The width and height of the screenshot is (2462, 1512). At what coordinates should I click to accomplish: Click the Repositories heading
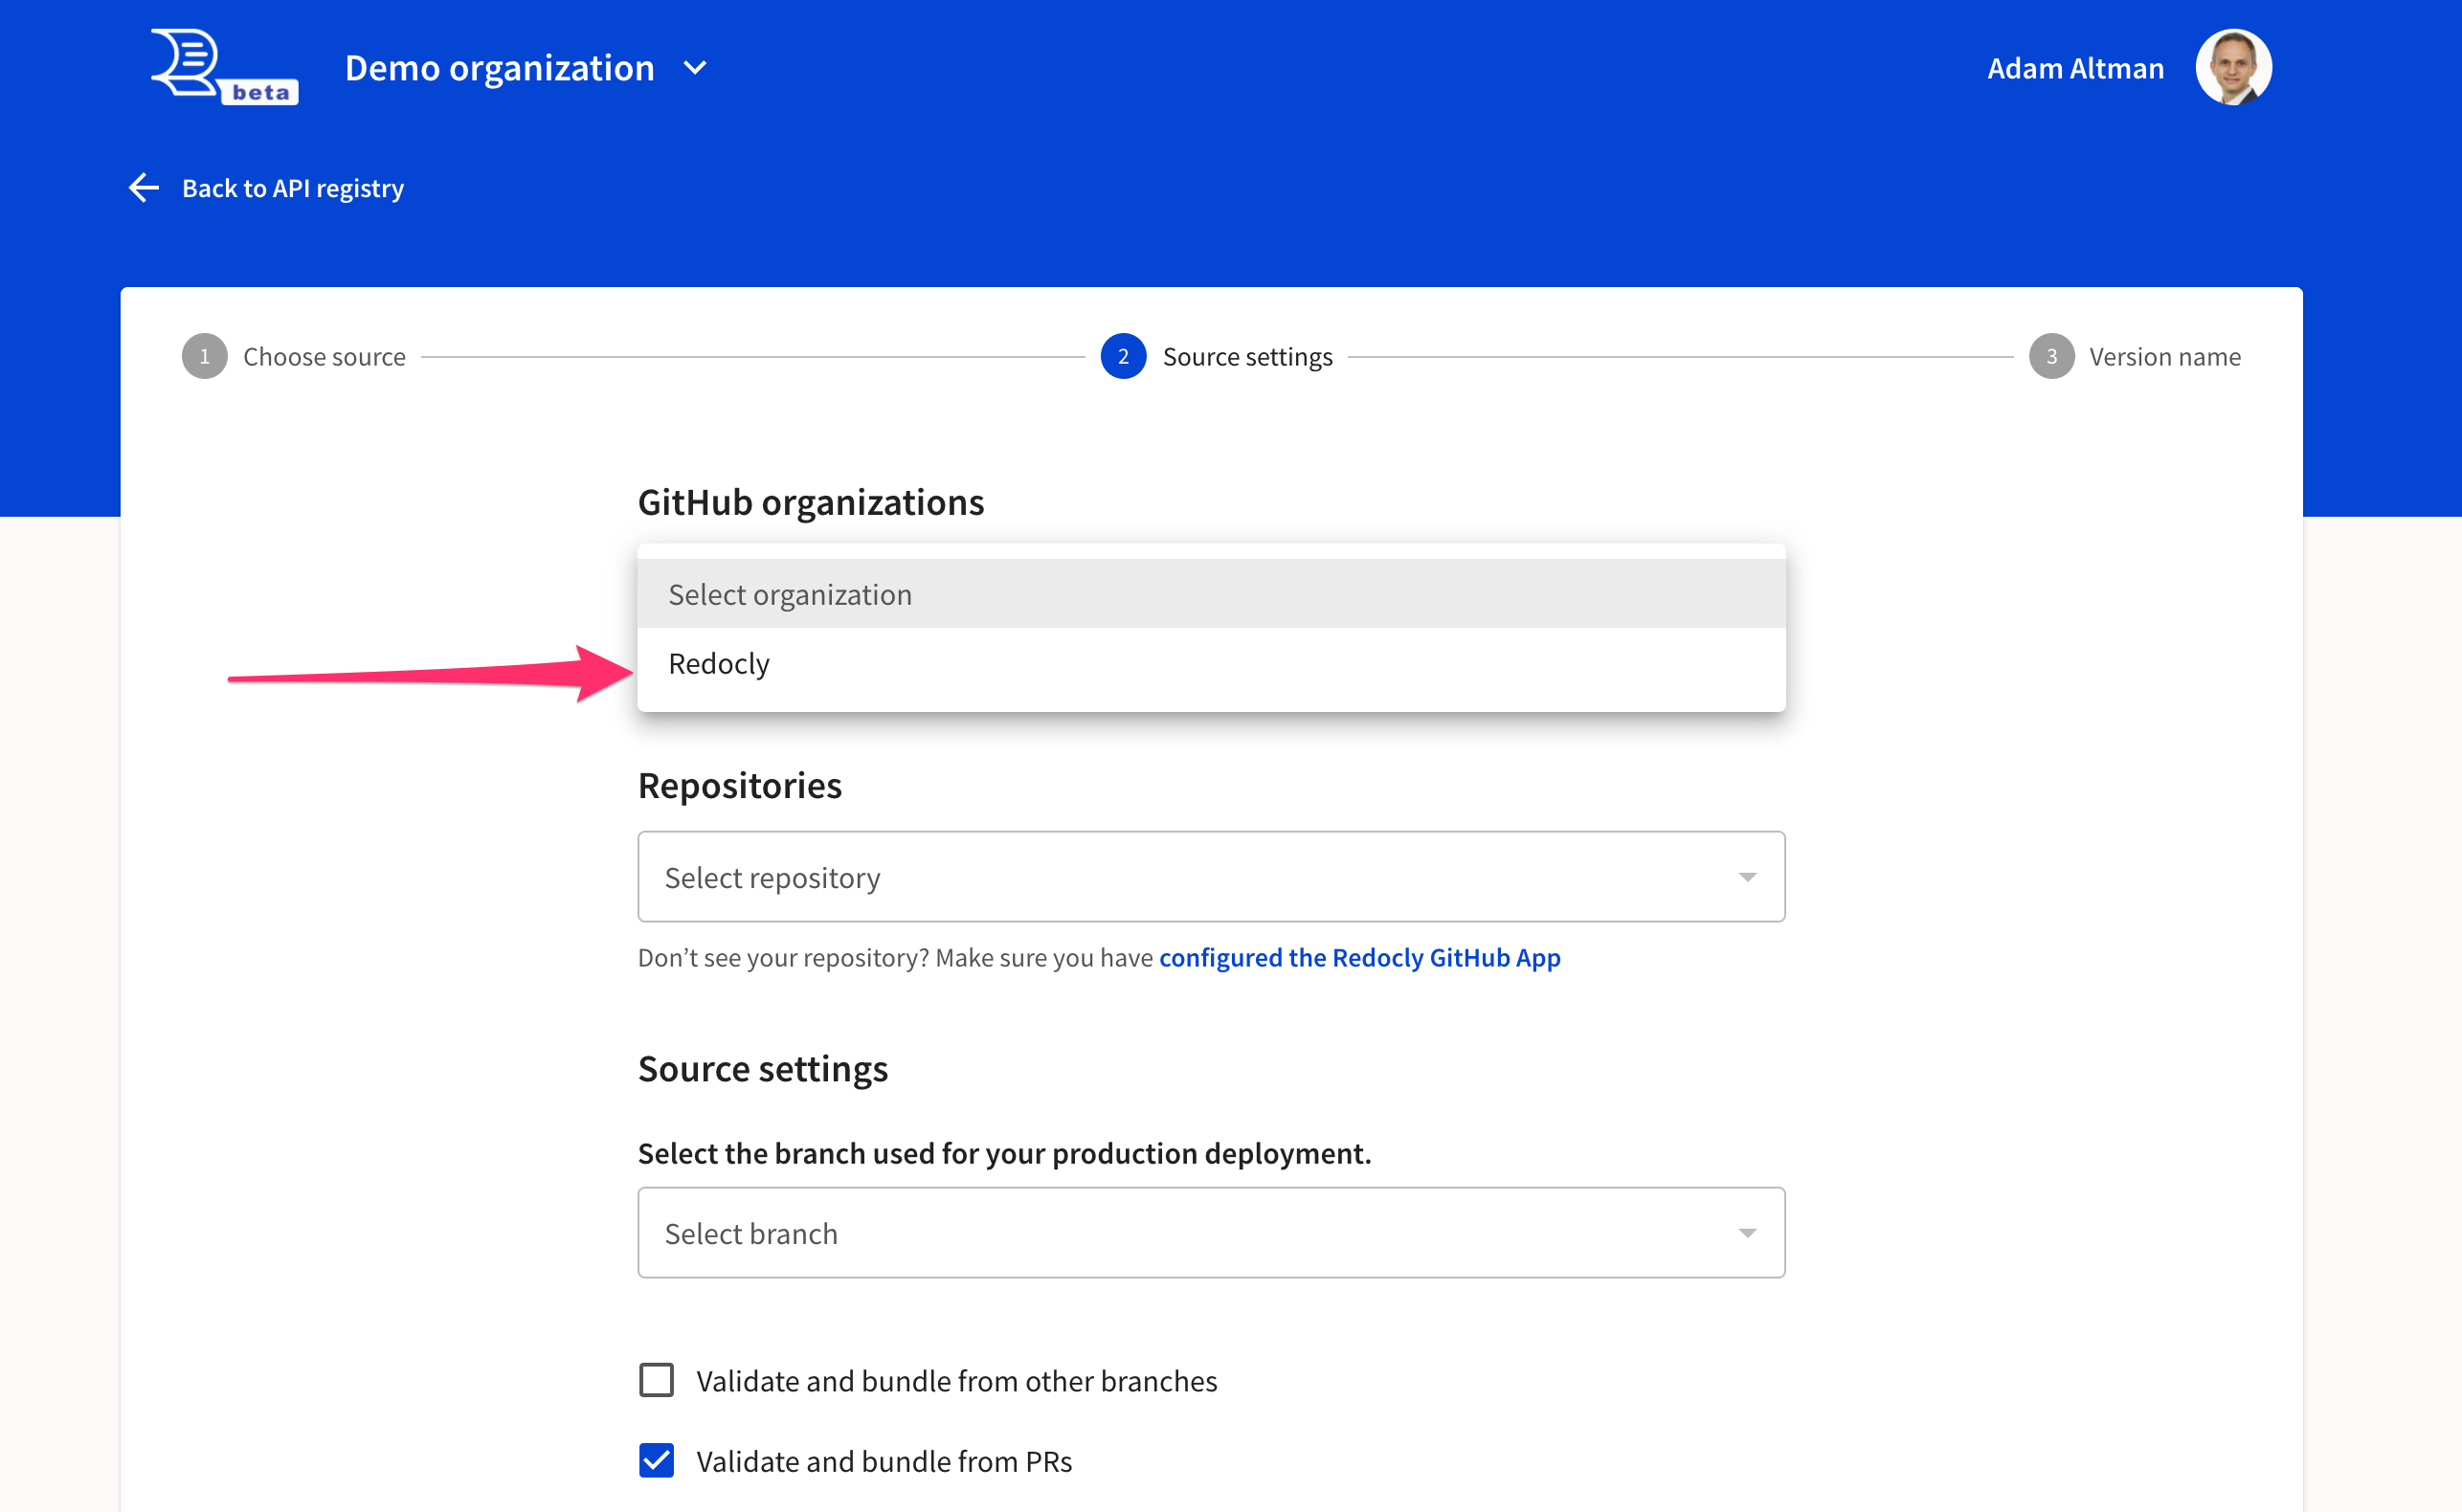pos(739,785)
